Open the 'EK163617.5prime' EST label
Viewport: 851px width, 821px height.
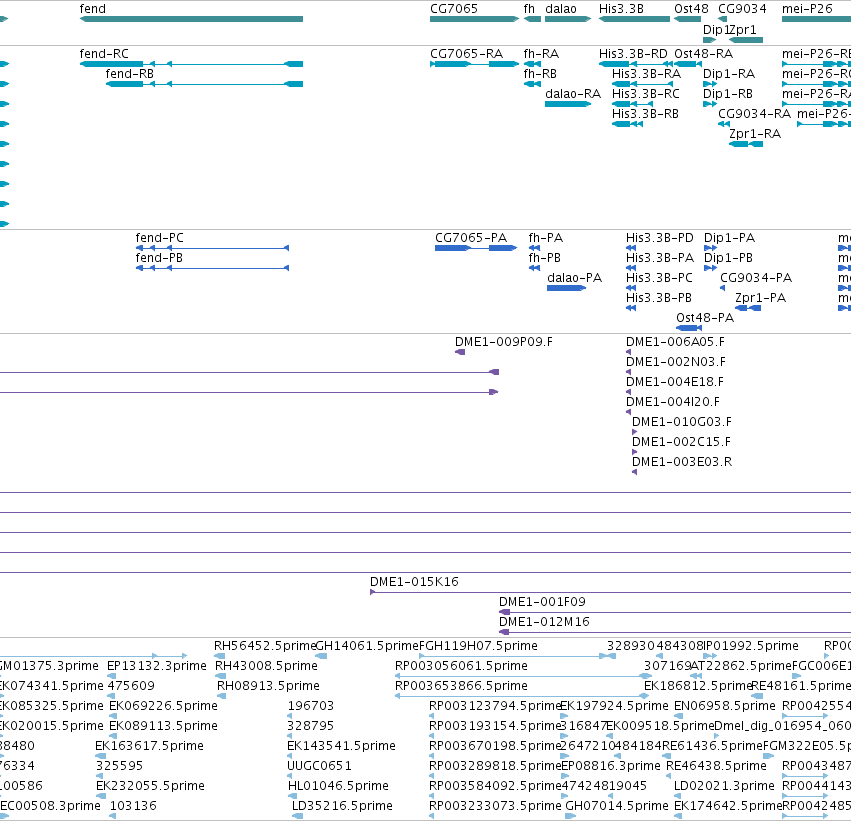click(149, 747)
